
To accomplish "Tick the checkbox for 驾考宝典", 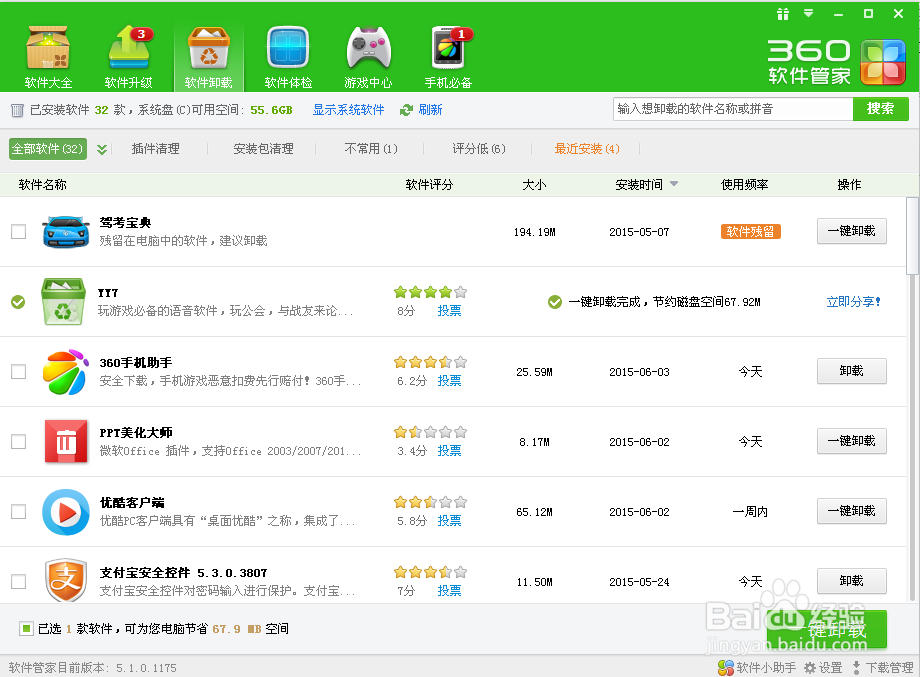I will pyautogui.click(x=19, y=231).
